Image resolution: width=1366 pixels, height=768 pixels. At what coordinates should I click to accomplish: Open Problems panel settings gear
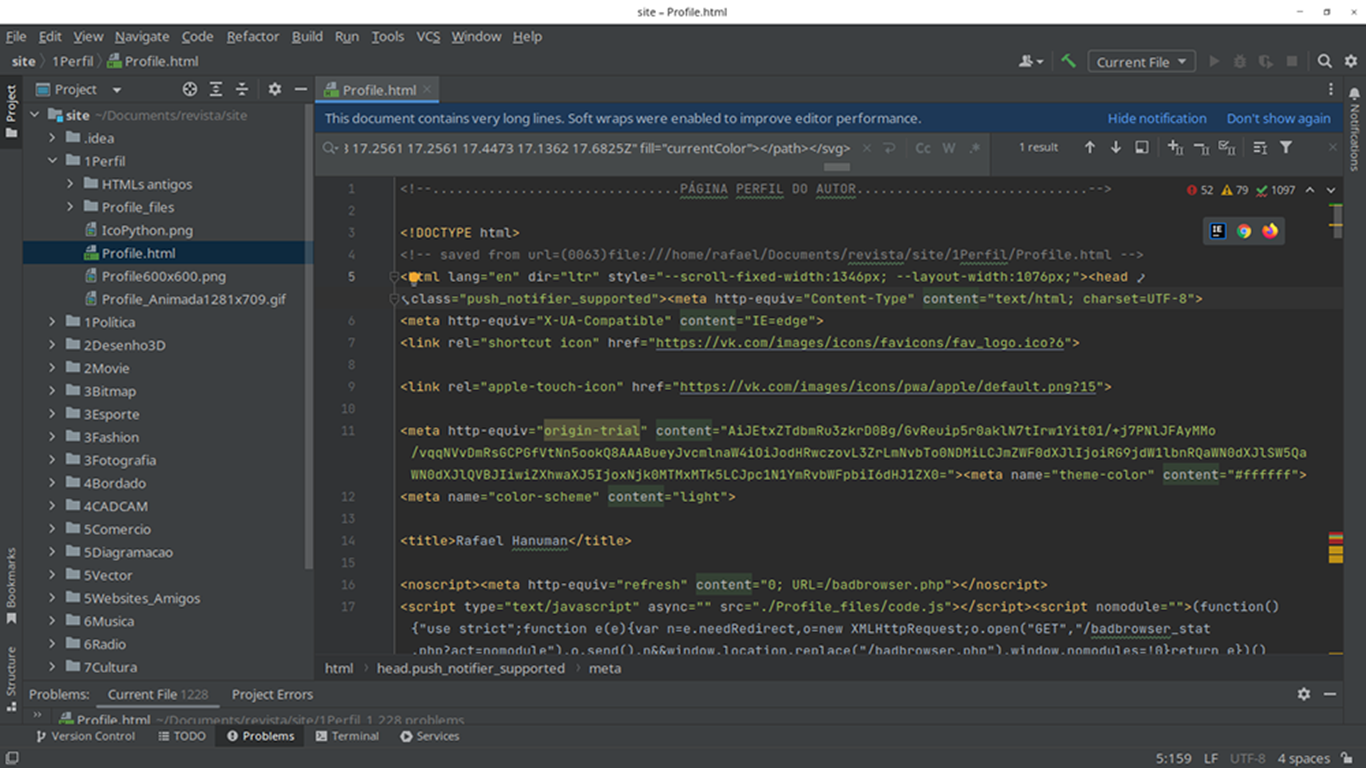tap(1304, 694)
